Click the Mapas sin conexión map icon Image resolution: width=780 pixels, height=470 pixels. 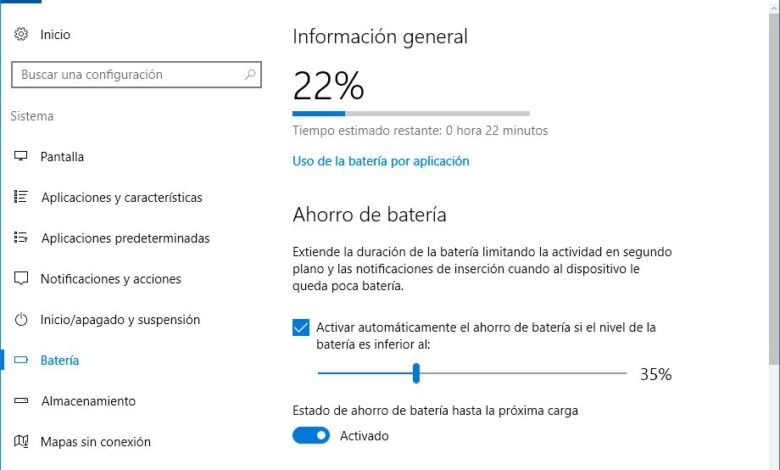click(20, 441)
